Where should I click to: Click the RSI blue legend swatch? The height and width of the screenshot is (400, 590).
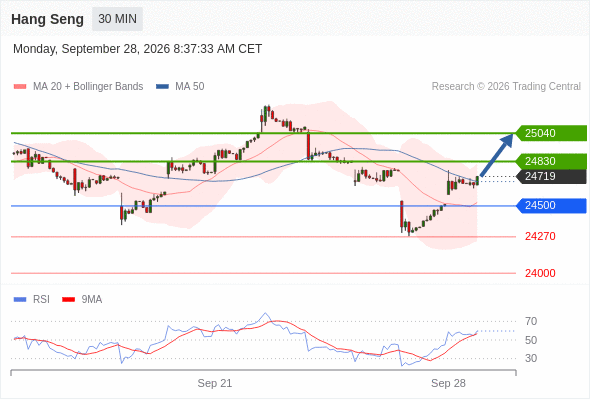[x=20, y=300]
